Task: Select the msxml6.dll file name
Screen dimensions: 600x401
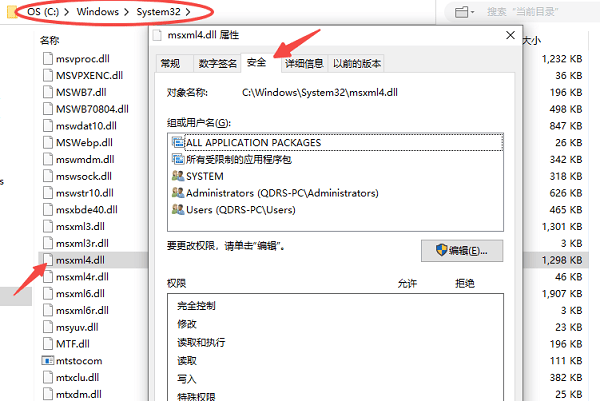Action: pos(80,294)
